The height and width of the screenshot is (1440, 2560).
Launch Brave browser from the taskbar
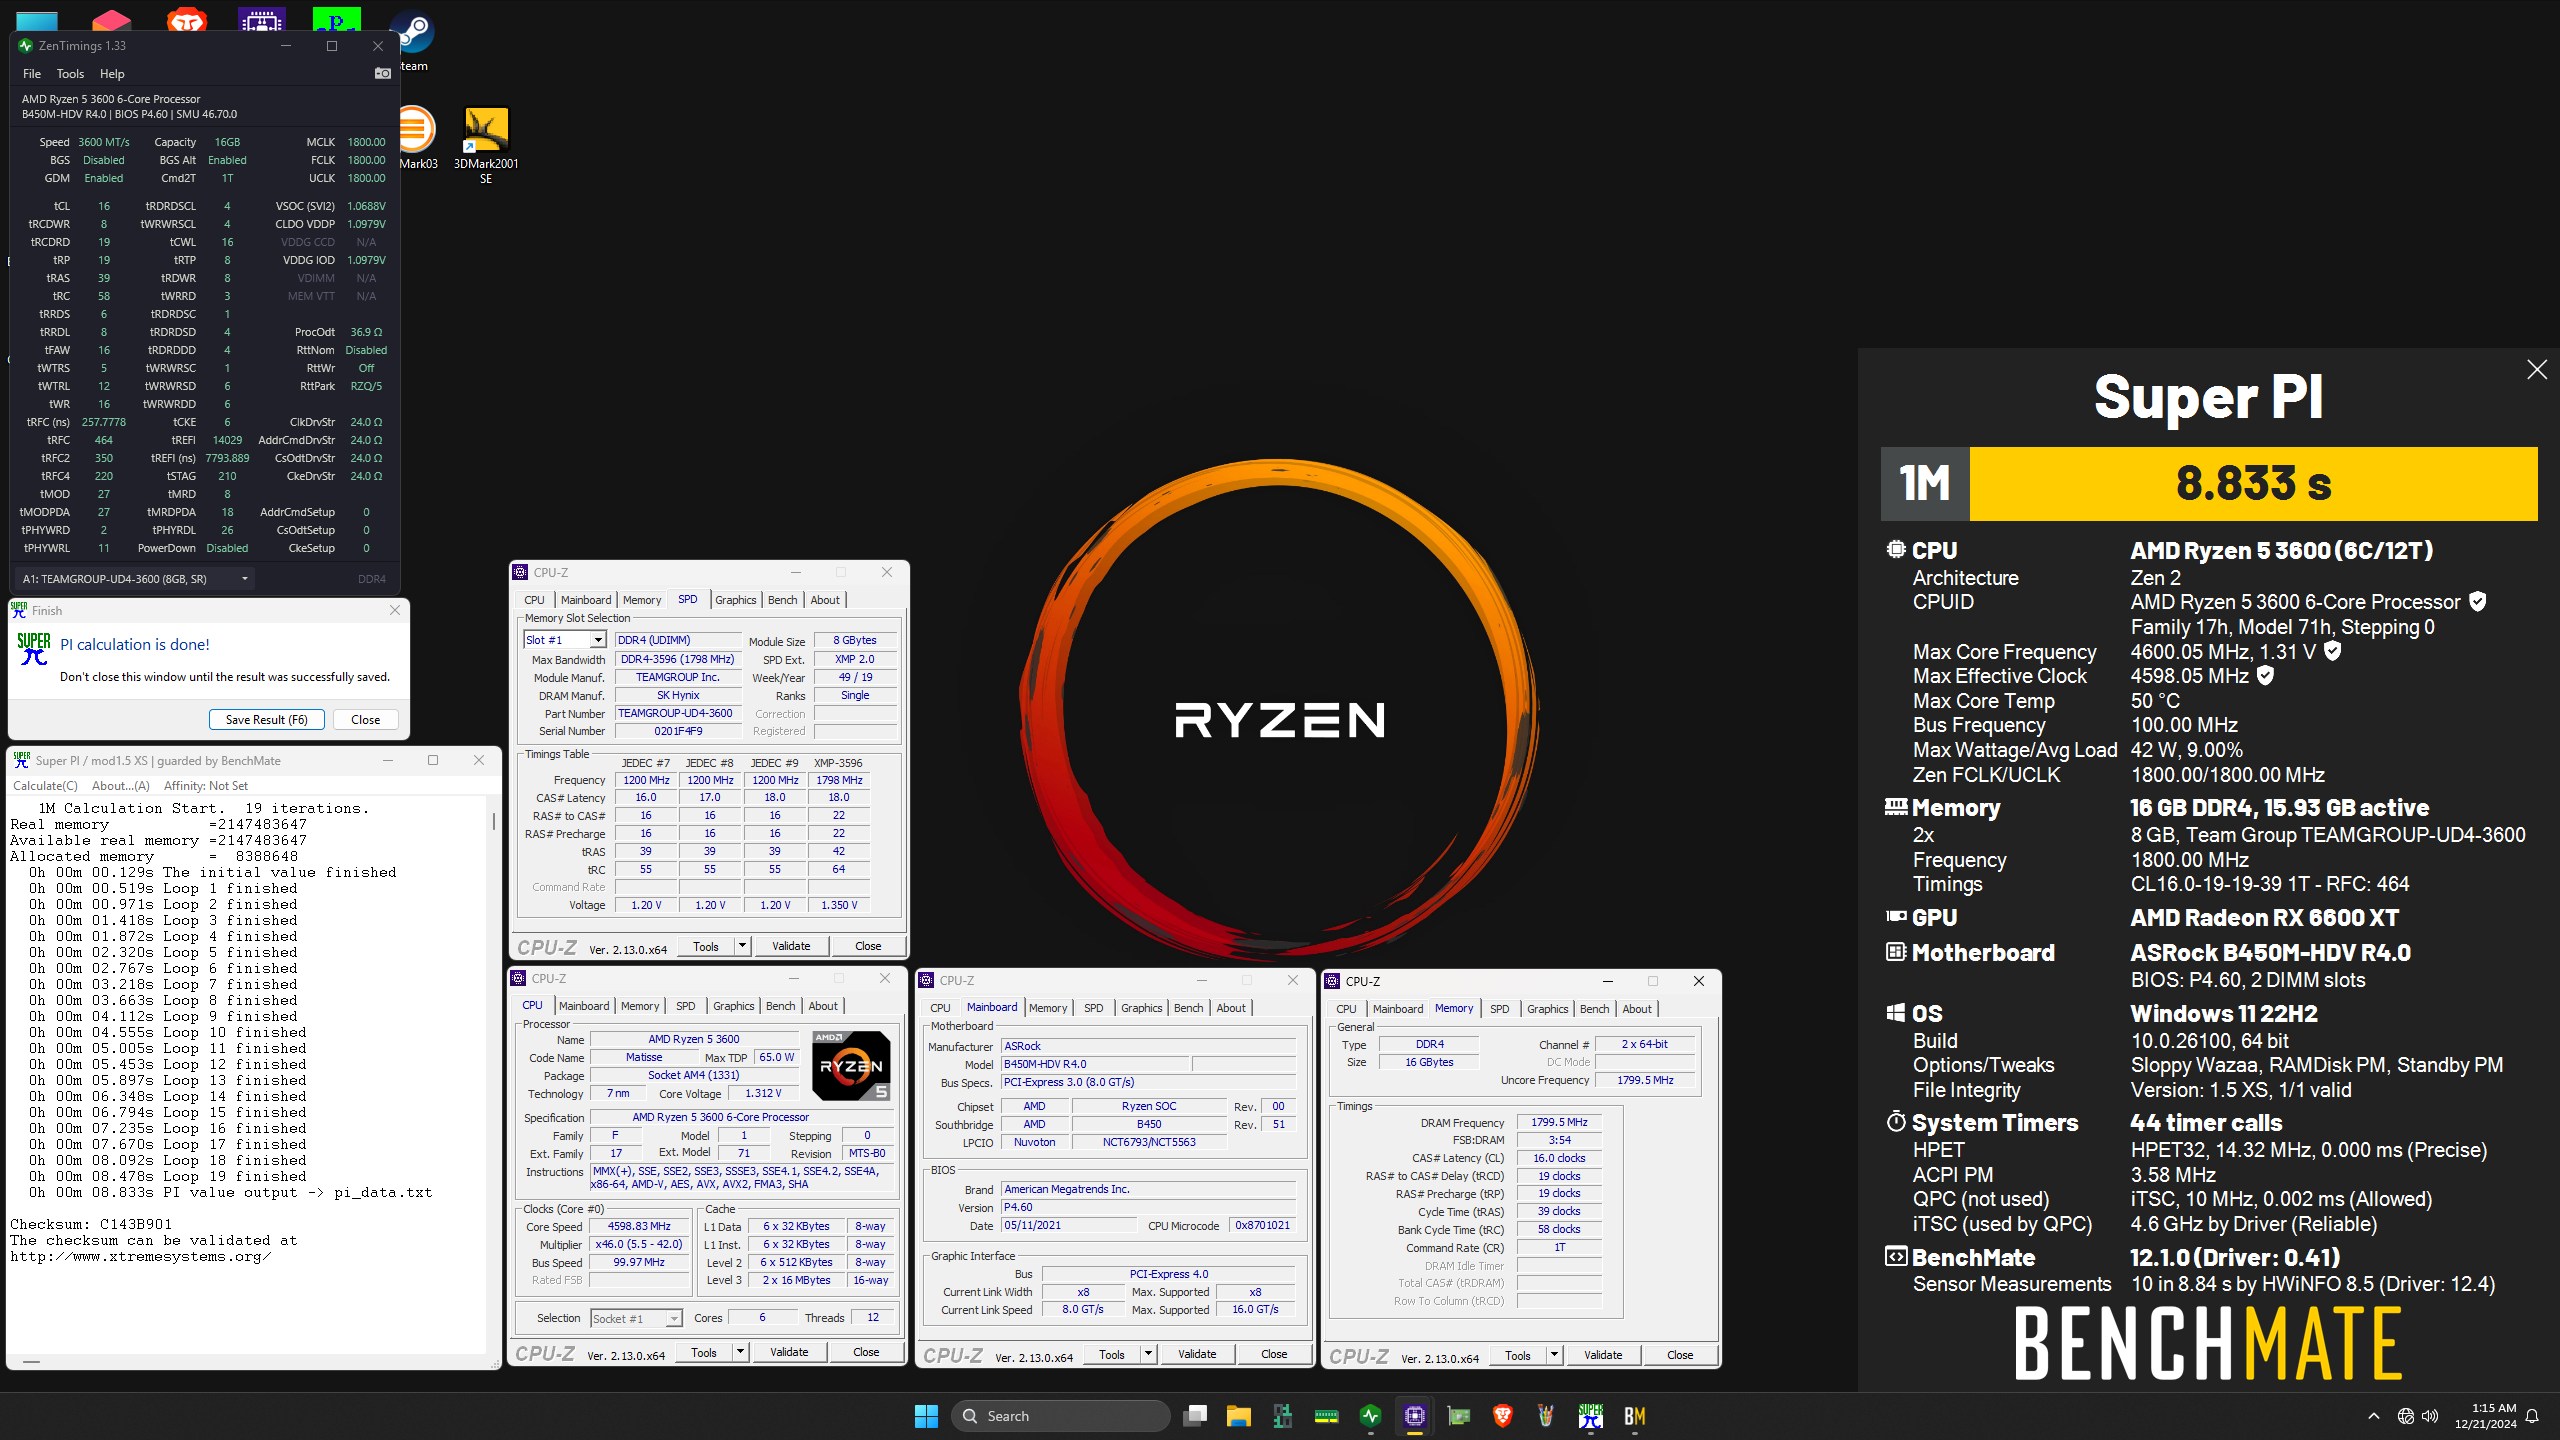pos(1502,1415)
